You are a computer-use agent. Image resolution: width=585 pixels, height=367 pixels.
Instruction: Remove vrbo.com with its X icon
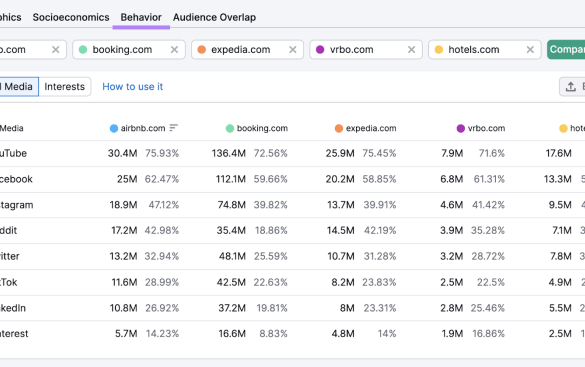412,50
